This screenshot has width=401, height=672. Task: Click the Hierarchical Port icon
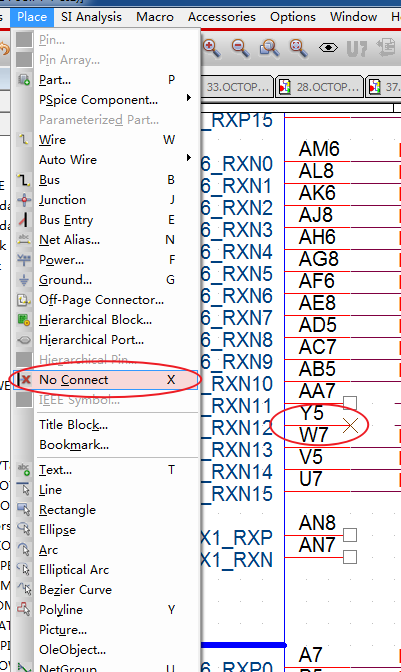coord(24,340)
